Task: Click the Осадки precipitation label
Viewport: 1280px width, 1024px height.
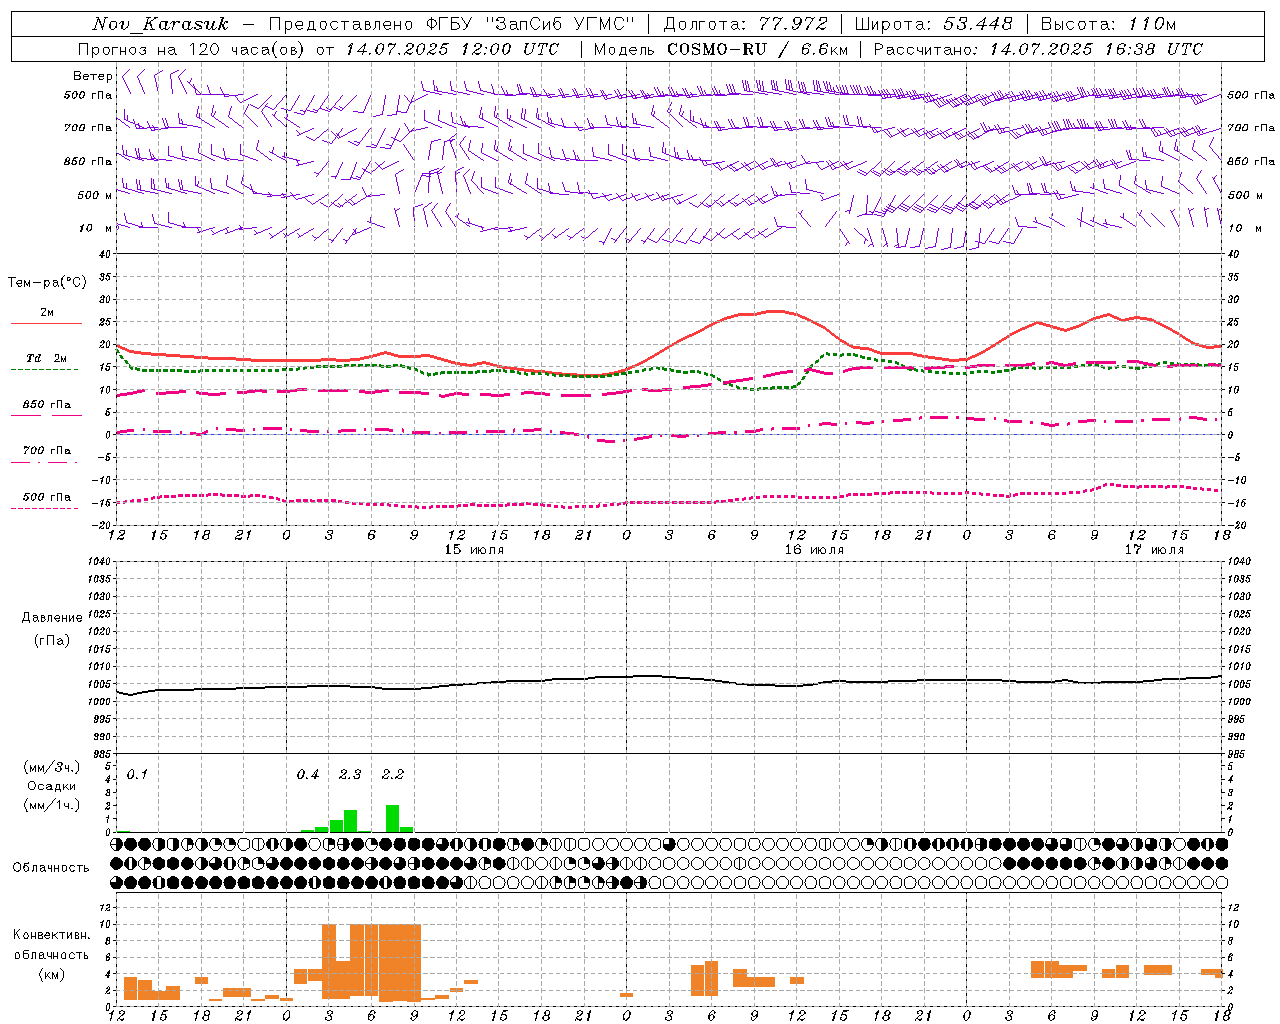Action: coord(52,786)
